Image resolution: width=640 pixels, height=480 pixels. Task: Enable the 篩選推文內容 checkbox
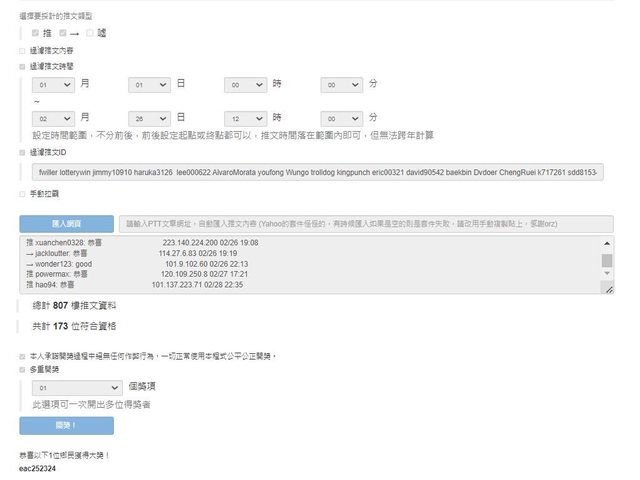pos(22,50)
